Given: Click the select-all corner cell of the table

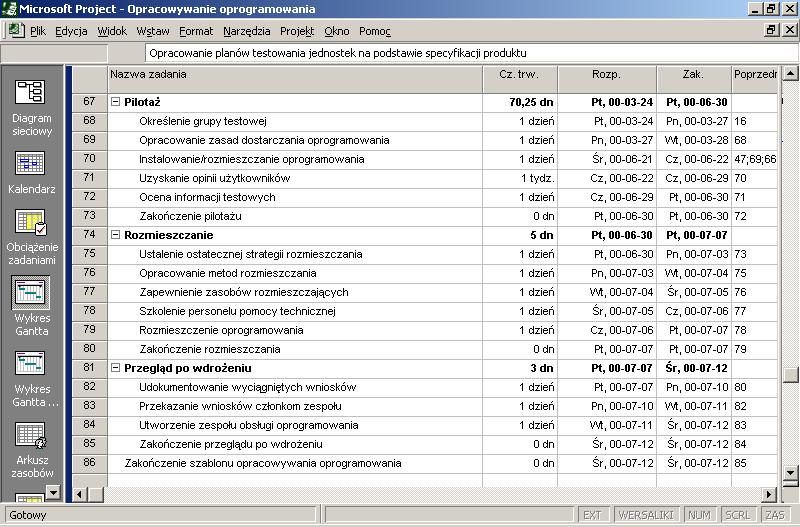Looking at the screenshot, I should click(90, 79).
